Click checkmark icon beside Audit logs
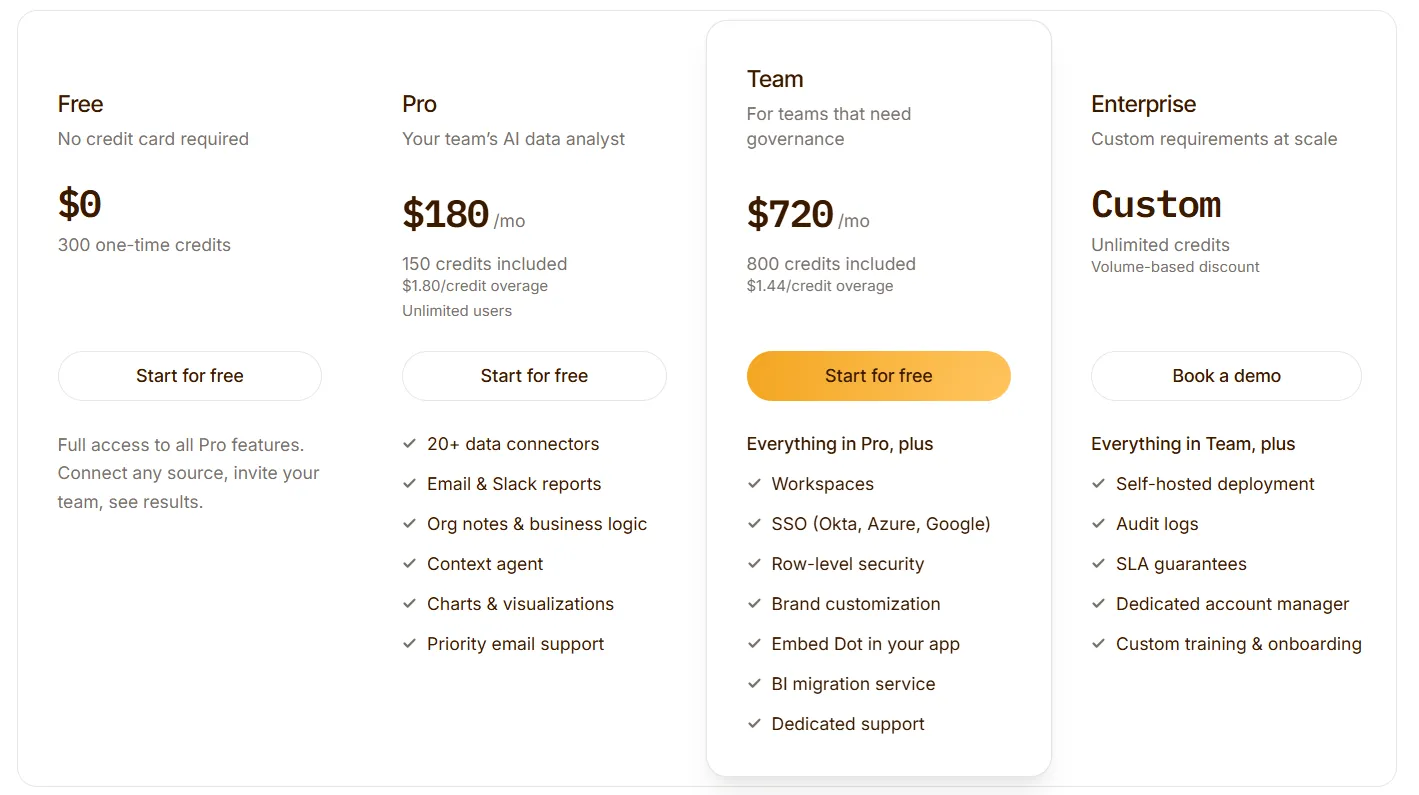Viewport: 1419px width, 795px height. 1098,523
